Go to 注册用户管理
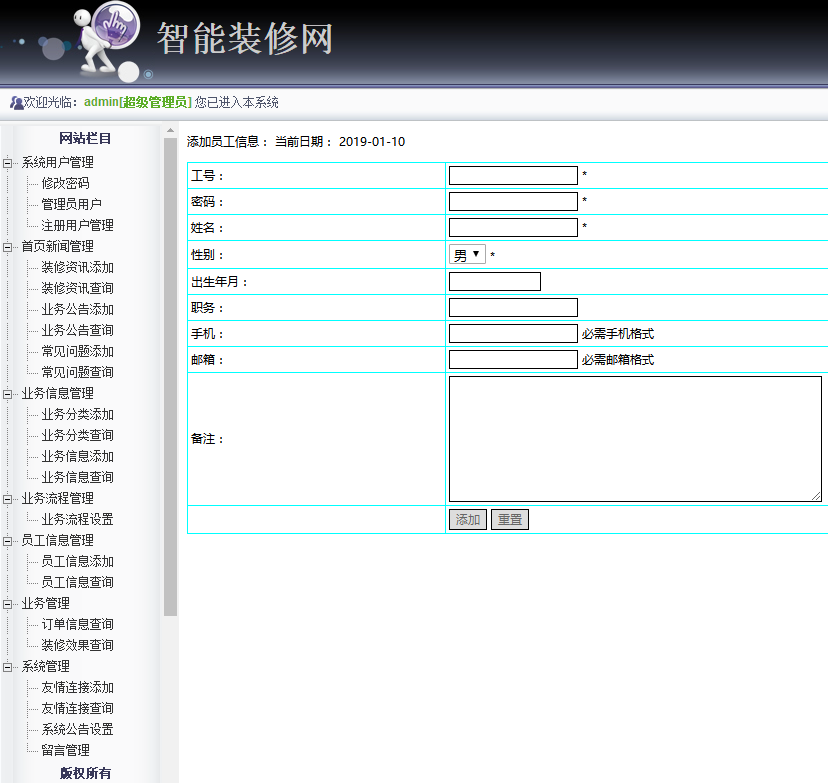The height and width of the screenshot is (783, 828). [x=78, y=225]
